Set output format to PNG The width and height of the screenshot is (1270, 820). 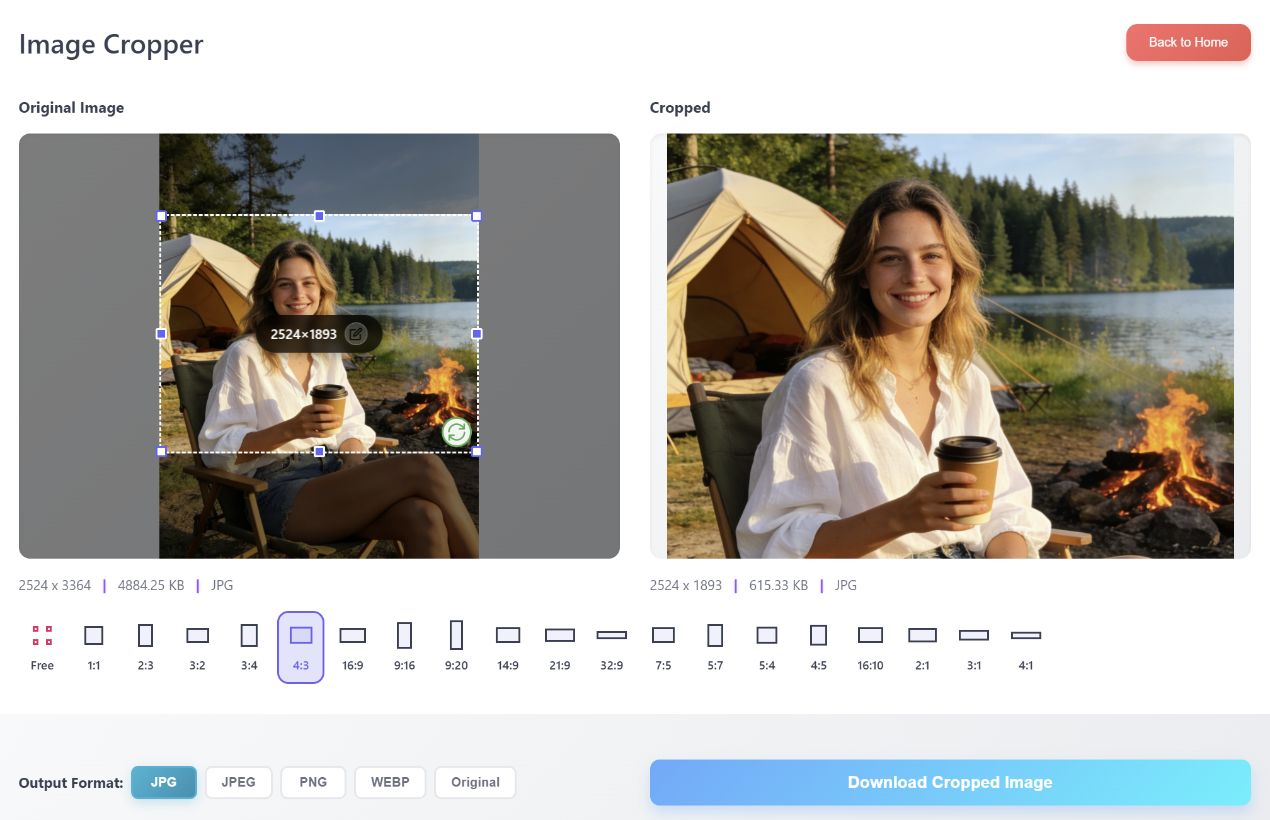coord(313,782)
